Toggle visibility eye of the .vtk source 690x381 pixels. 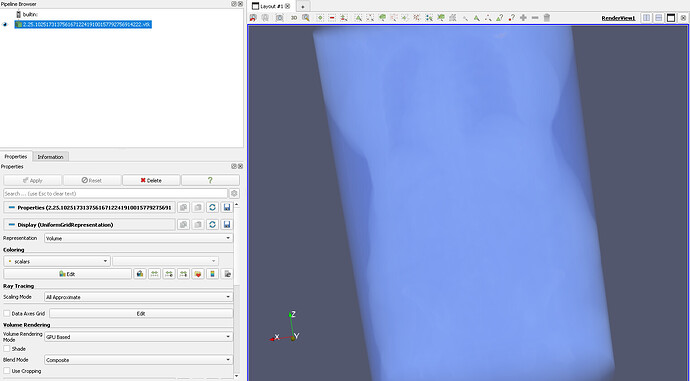[5, 25]
